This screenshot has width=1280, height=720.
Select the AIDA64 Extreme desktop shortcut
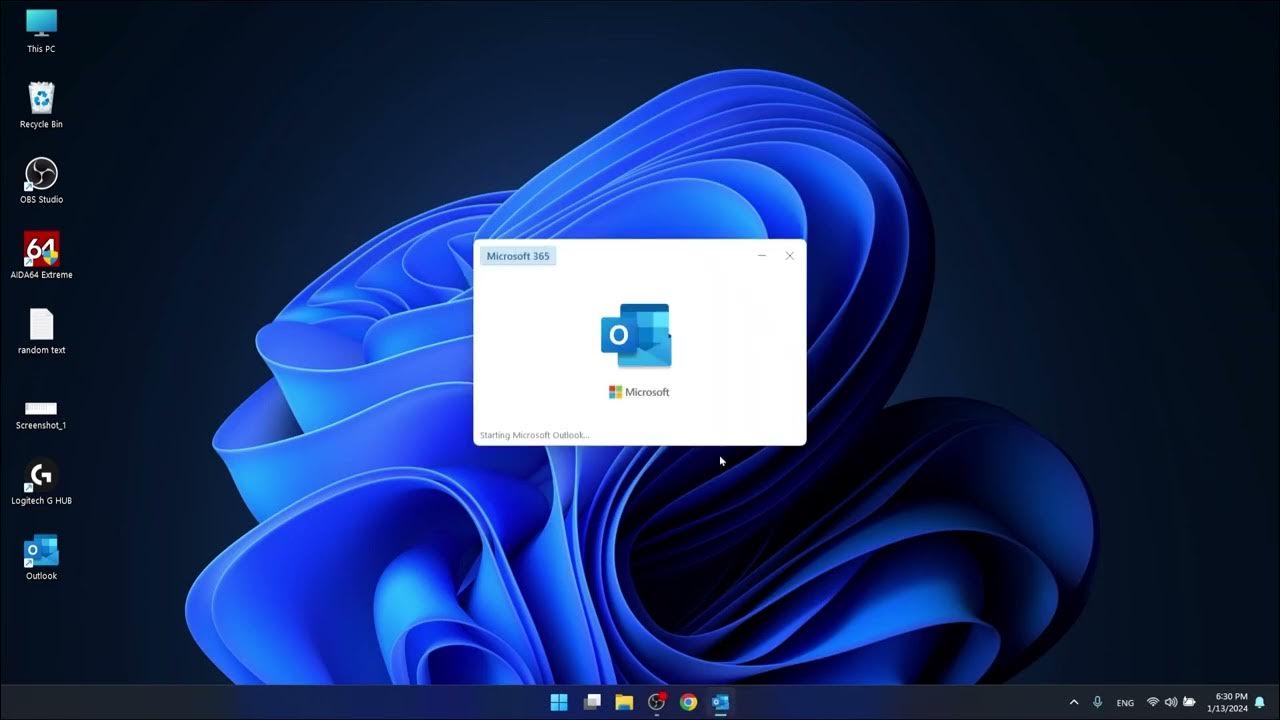pos(41,256)
